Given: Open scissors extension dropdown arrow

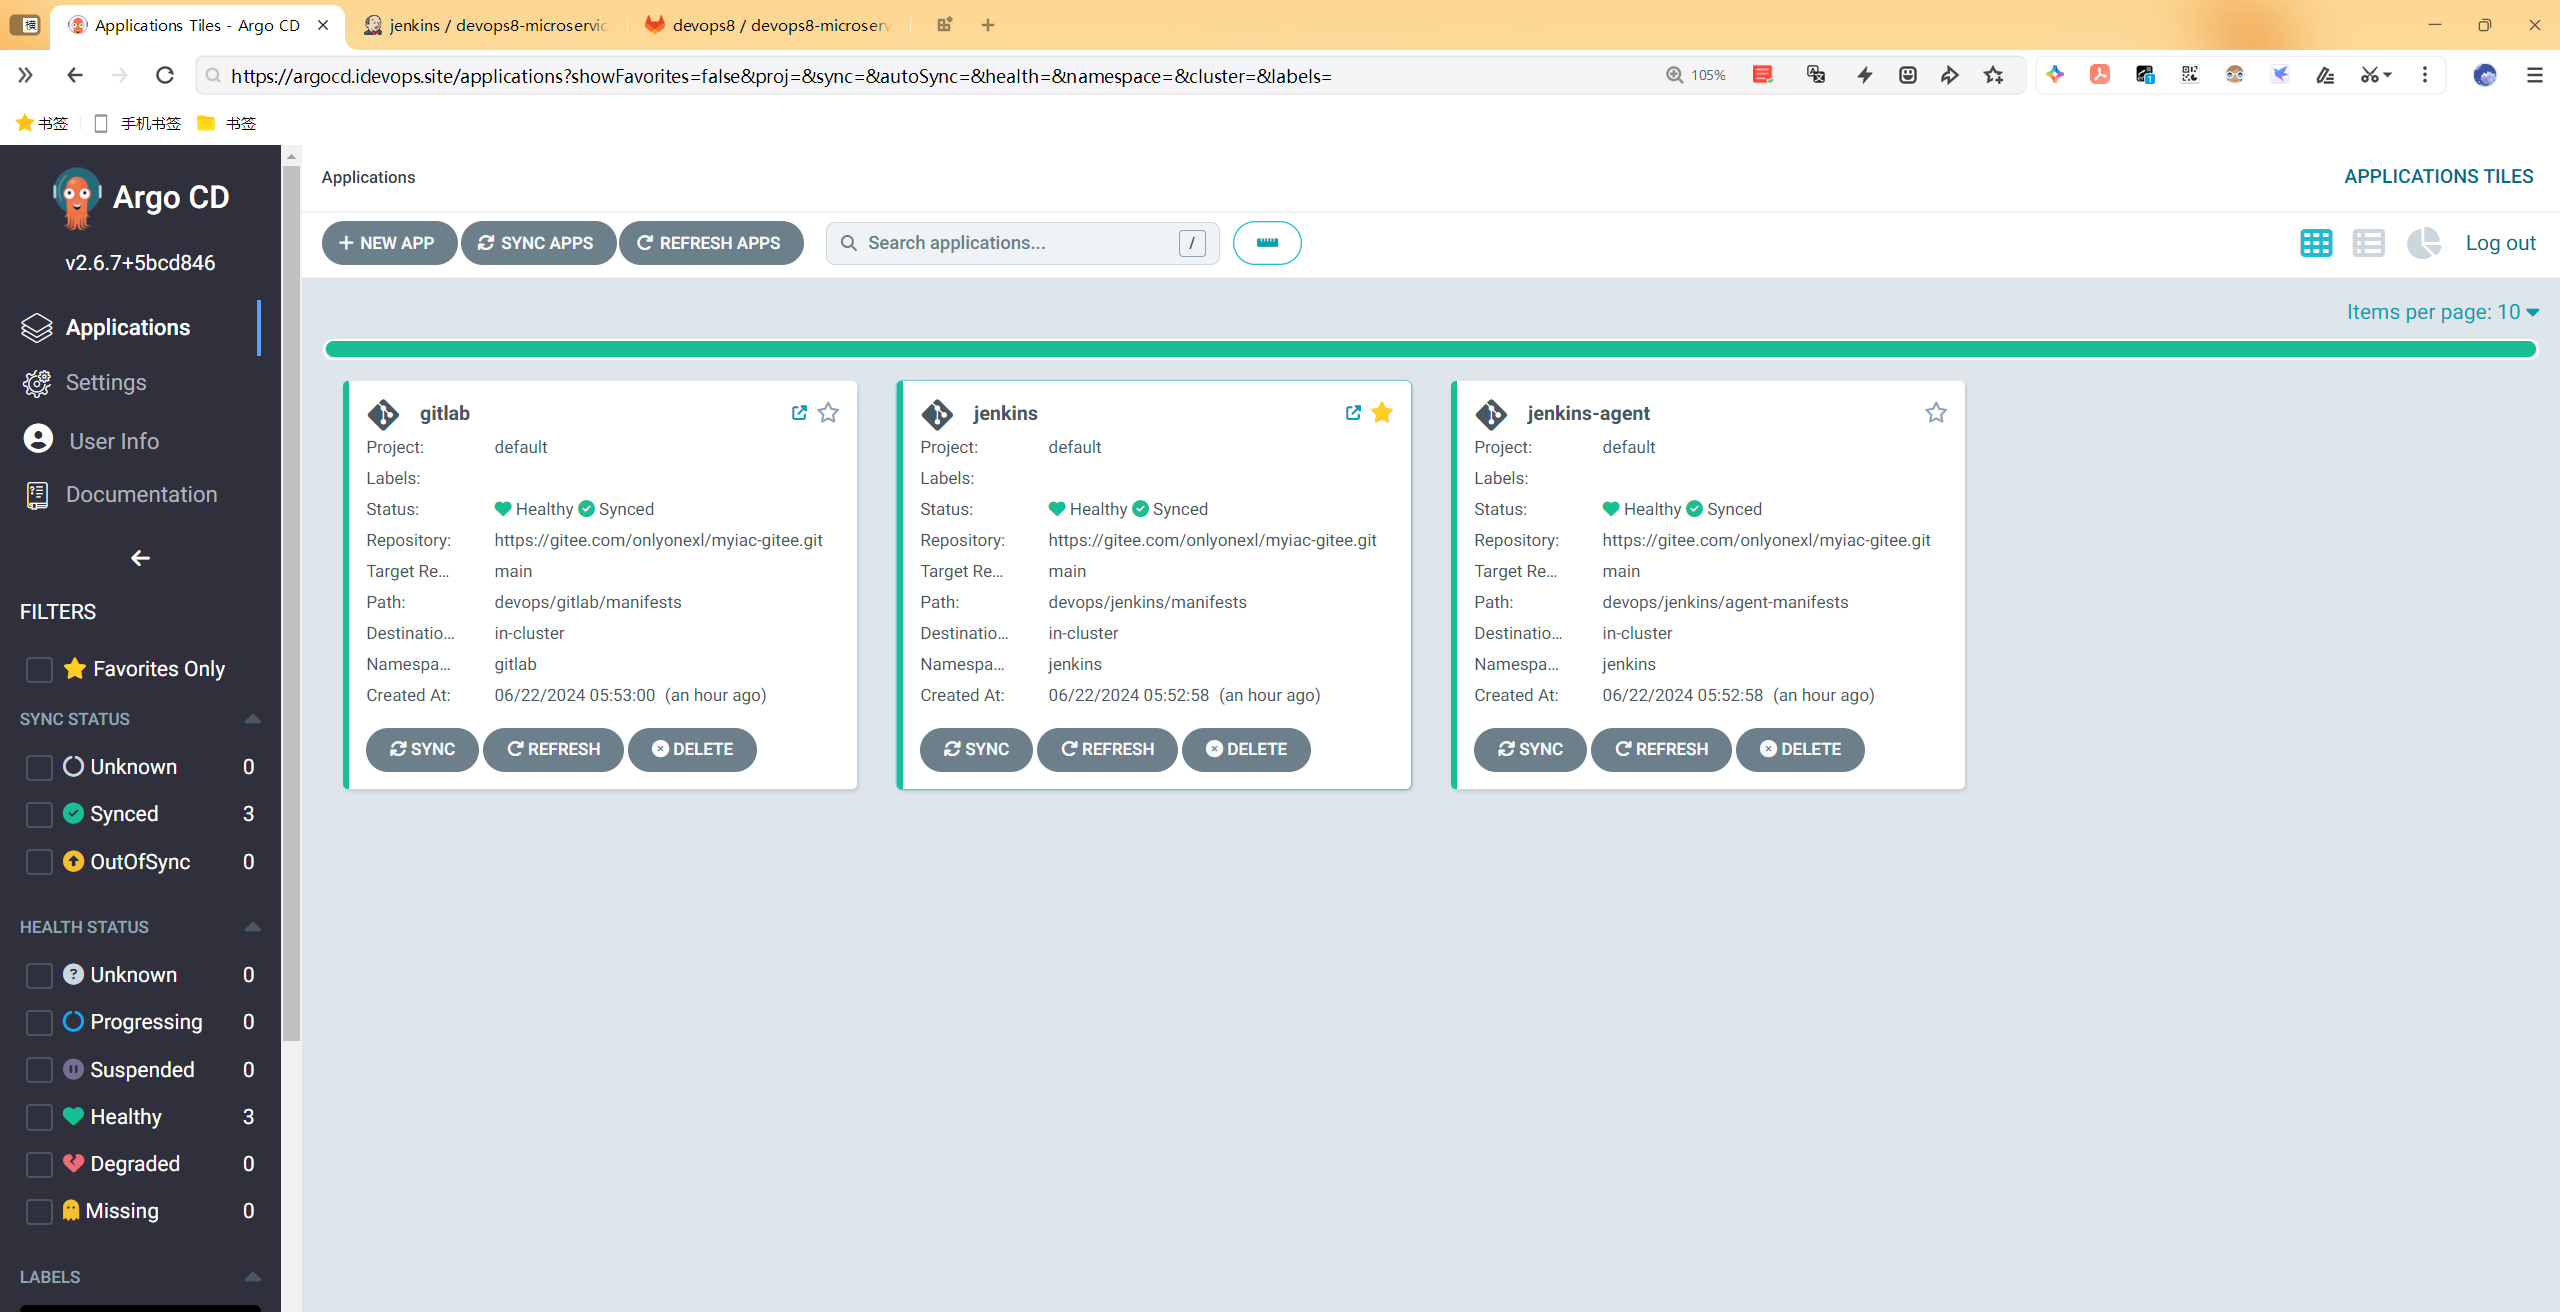Looking at the screenshot, I should pos(2387,75).
